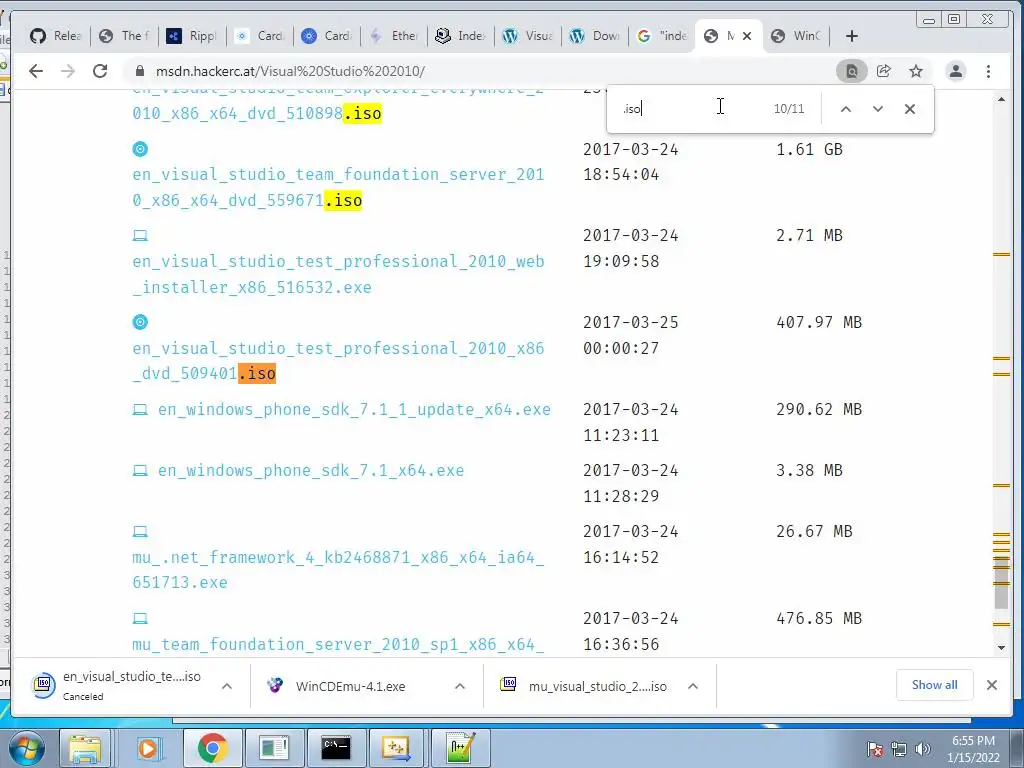Open the Command Prompt taskbar icon

[336, 748]
